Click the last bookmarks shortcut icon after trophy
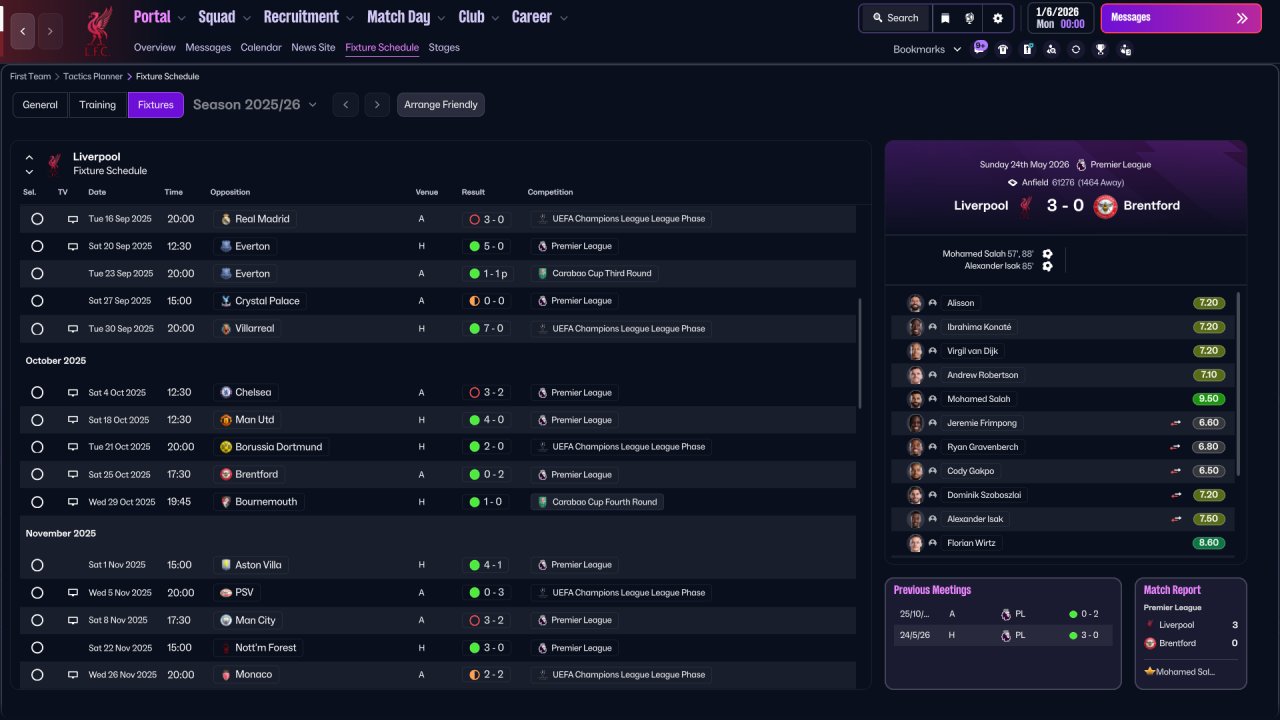 tap(1125, 49)
